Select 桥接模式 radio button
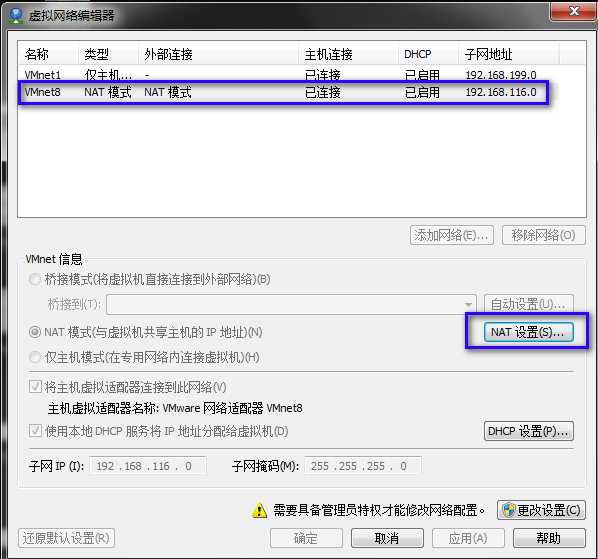 click(35, 280)
